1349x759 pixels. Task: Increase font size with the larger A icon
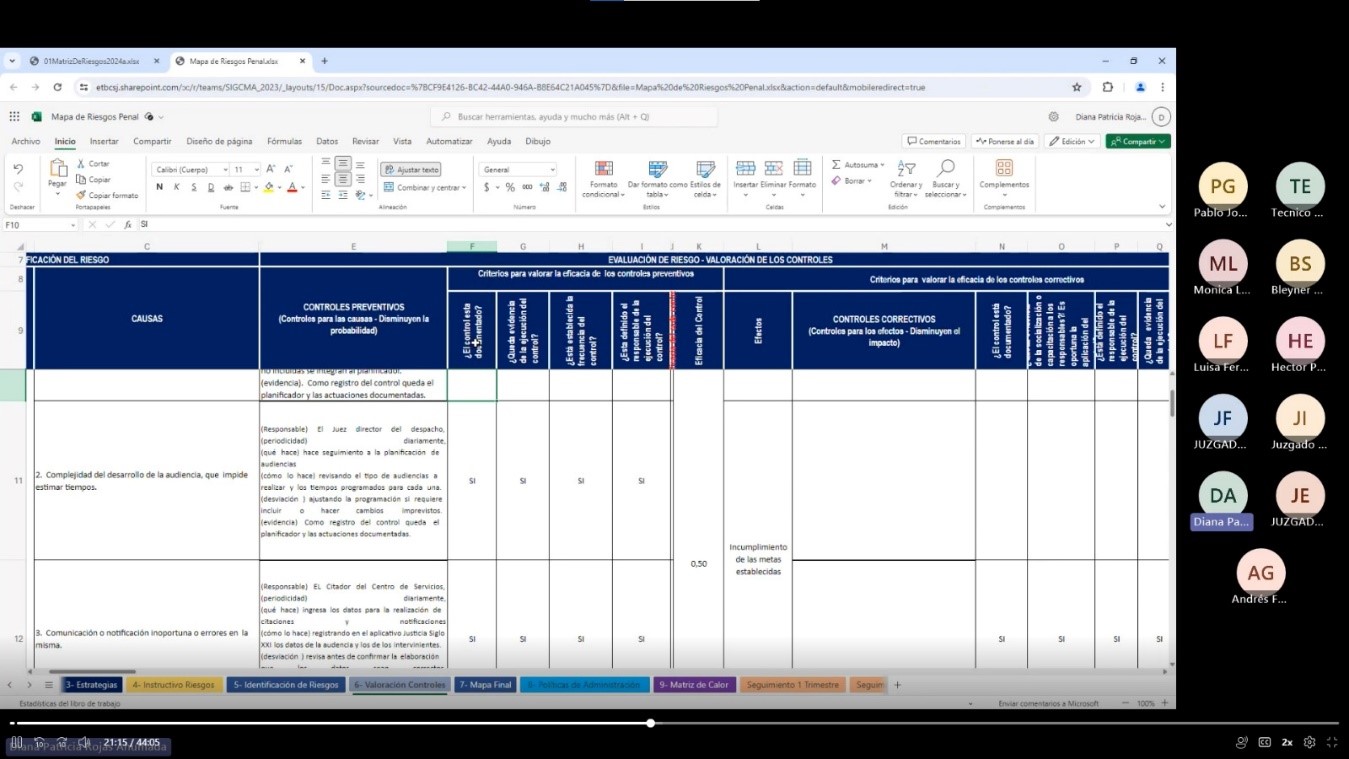[x=272, y=169]
